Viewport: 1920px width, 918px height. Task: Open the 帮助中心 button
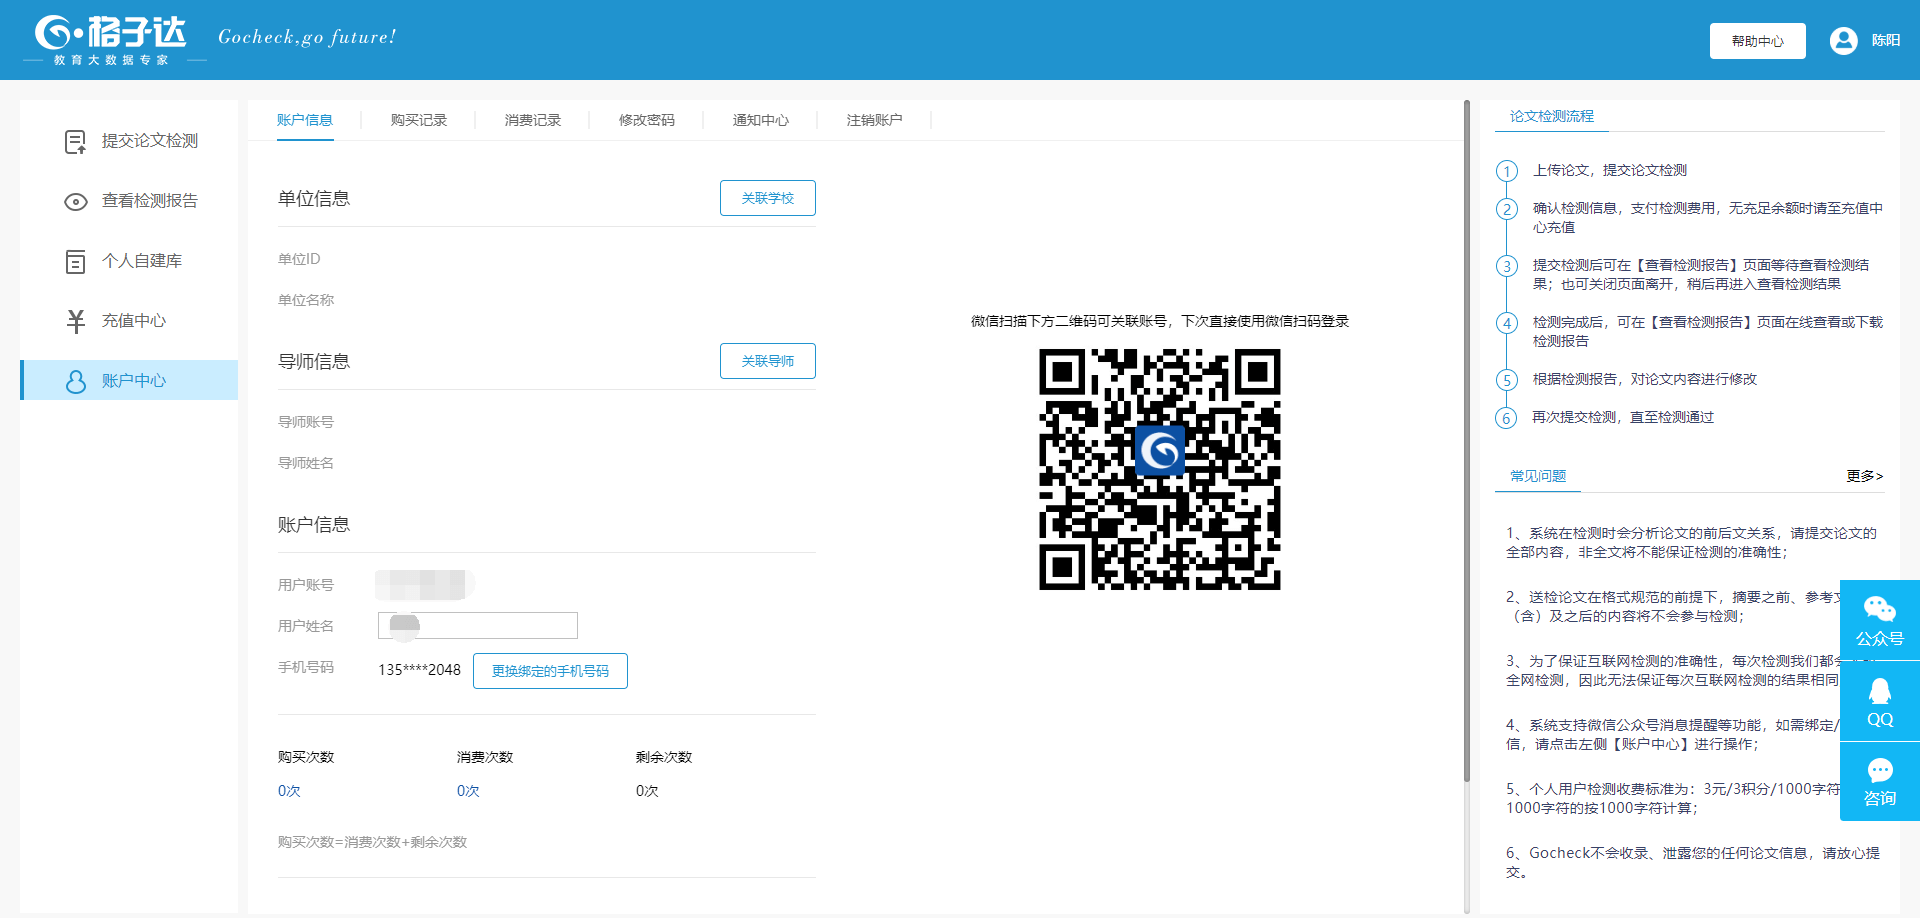(x=1758, y=41)
